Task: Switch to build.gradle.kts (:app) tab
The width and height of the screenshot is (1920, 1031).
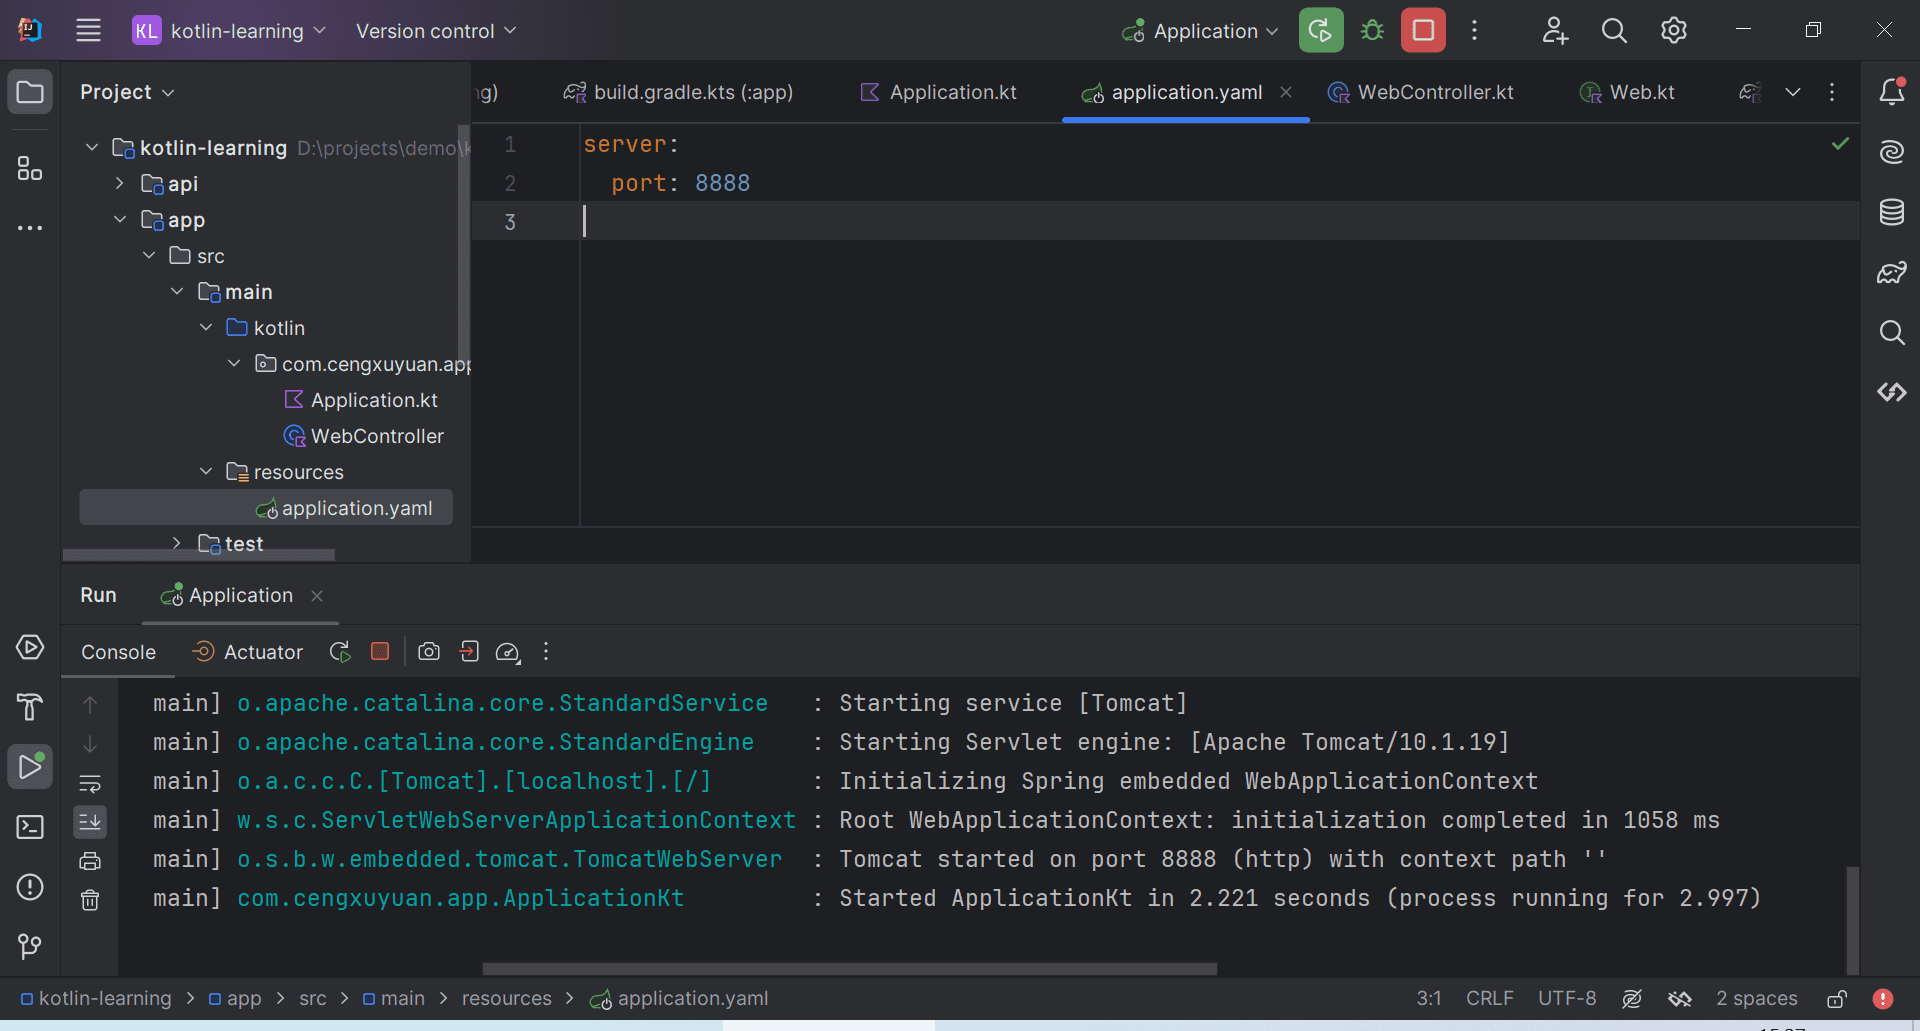Action: click(x=678, y=92)
